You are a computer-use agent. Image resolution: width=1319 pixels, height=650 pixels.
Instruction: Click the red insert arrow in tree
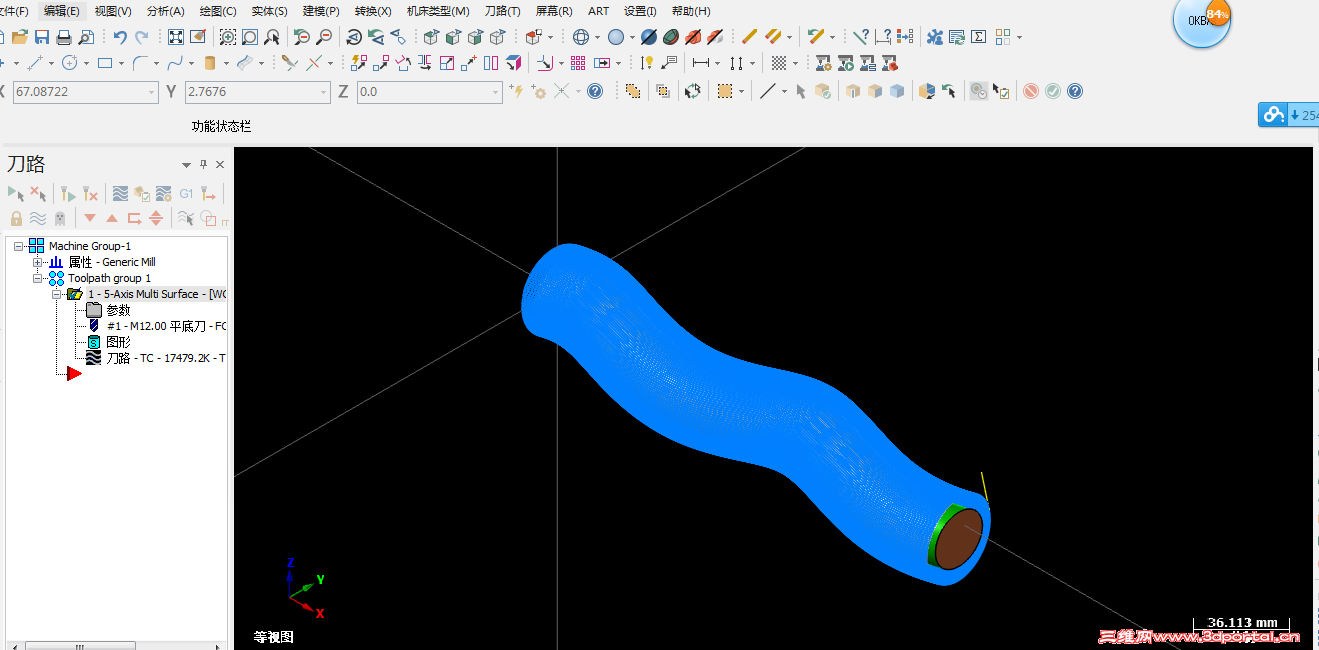tap(74, 373)
